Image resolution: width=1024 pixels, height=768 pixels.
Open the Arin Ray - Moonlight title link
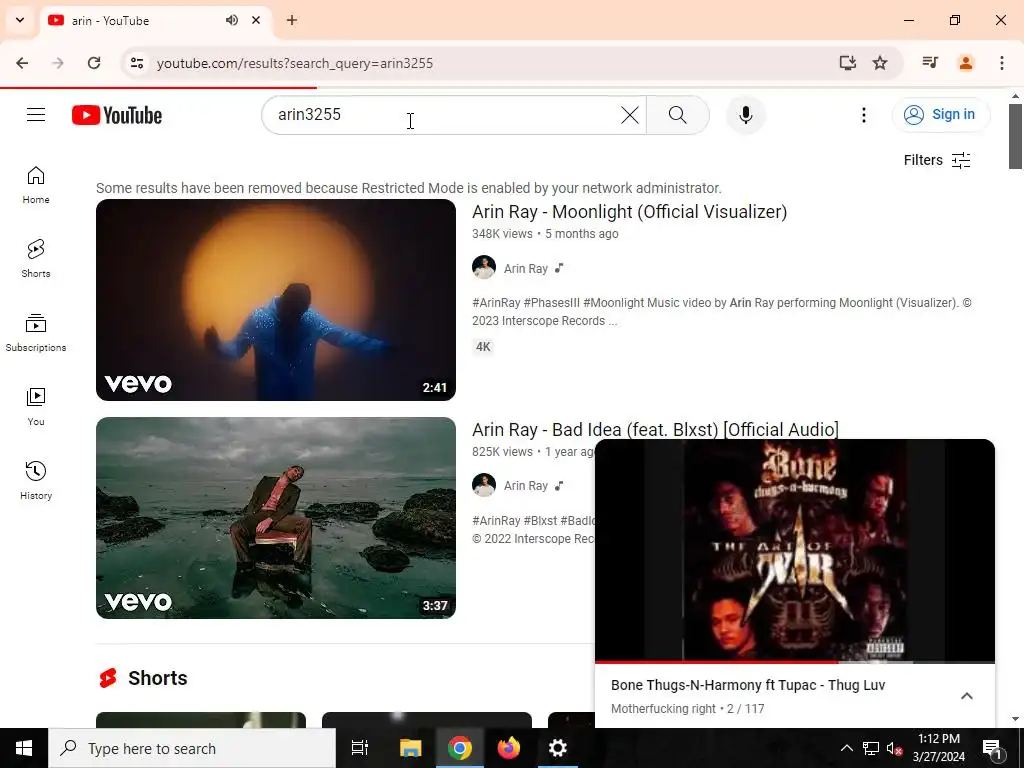[x=630, y=212]
